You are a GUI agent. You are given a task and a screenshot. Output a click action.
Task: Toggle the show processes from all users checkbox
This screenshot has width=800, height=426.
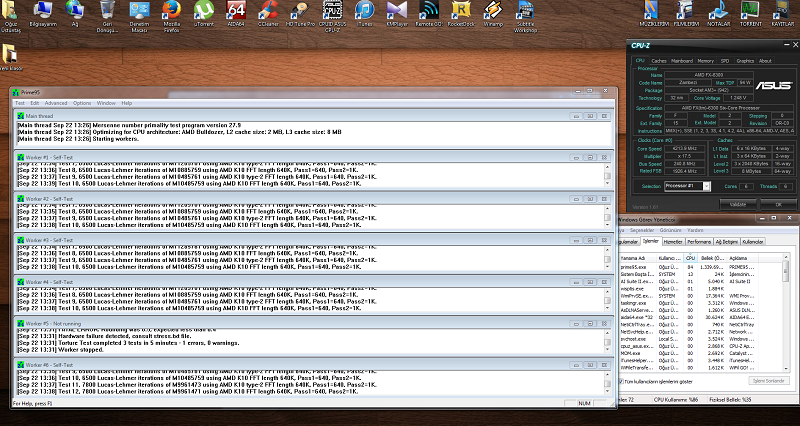[621, 381]
